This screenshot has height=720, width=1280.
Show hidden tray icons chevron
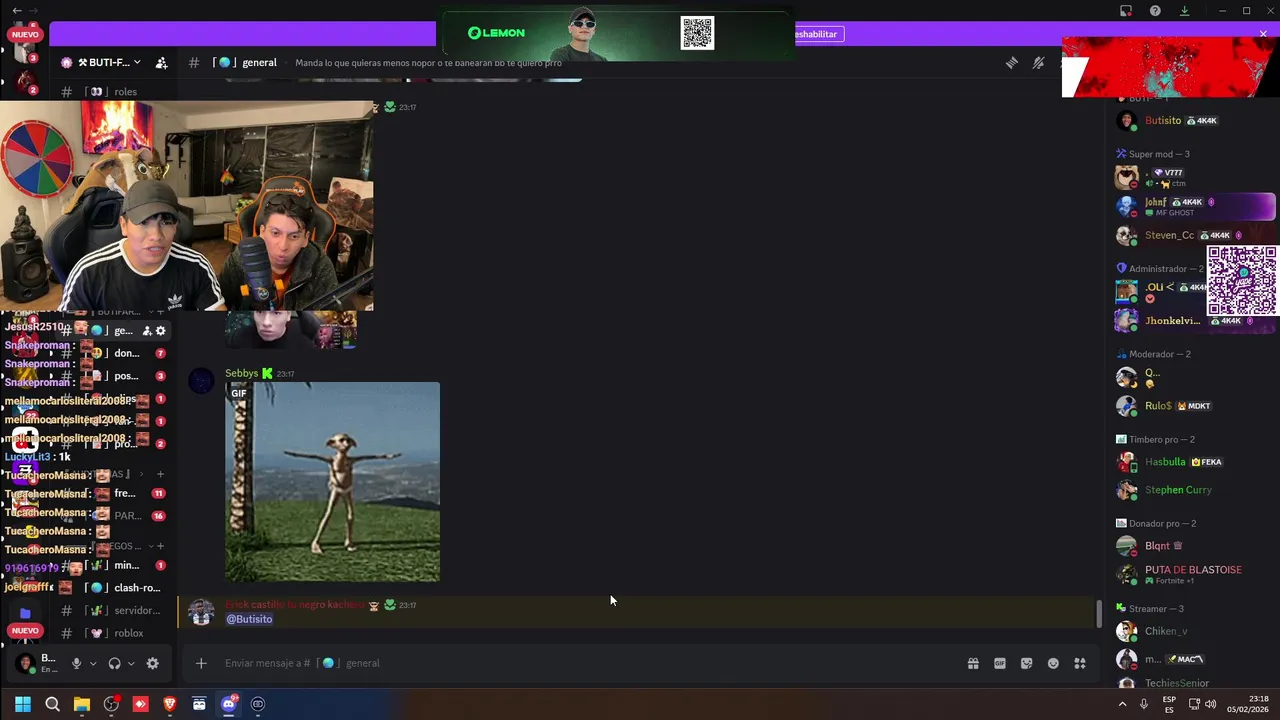click(1122, 704)
